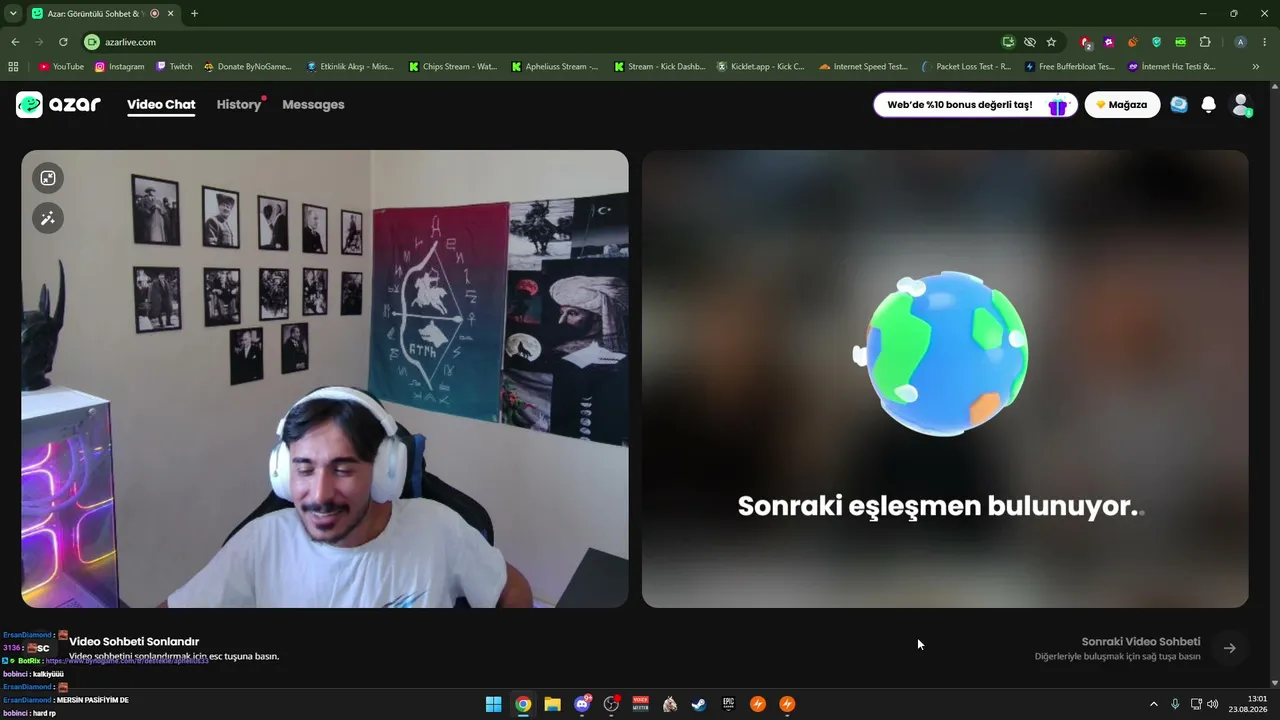Open the YouTube bookmark

pos(62,67)
